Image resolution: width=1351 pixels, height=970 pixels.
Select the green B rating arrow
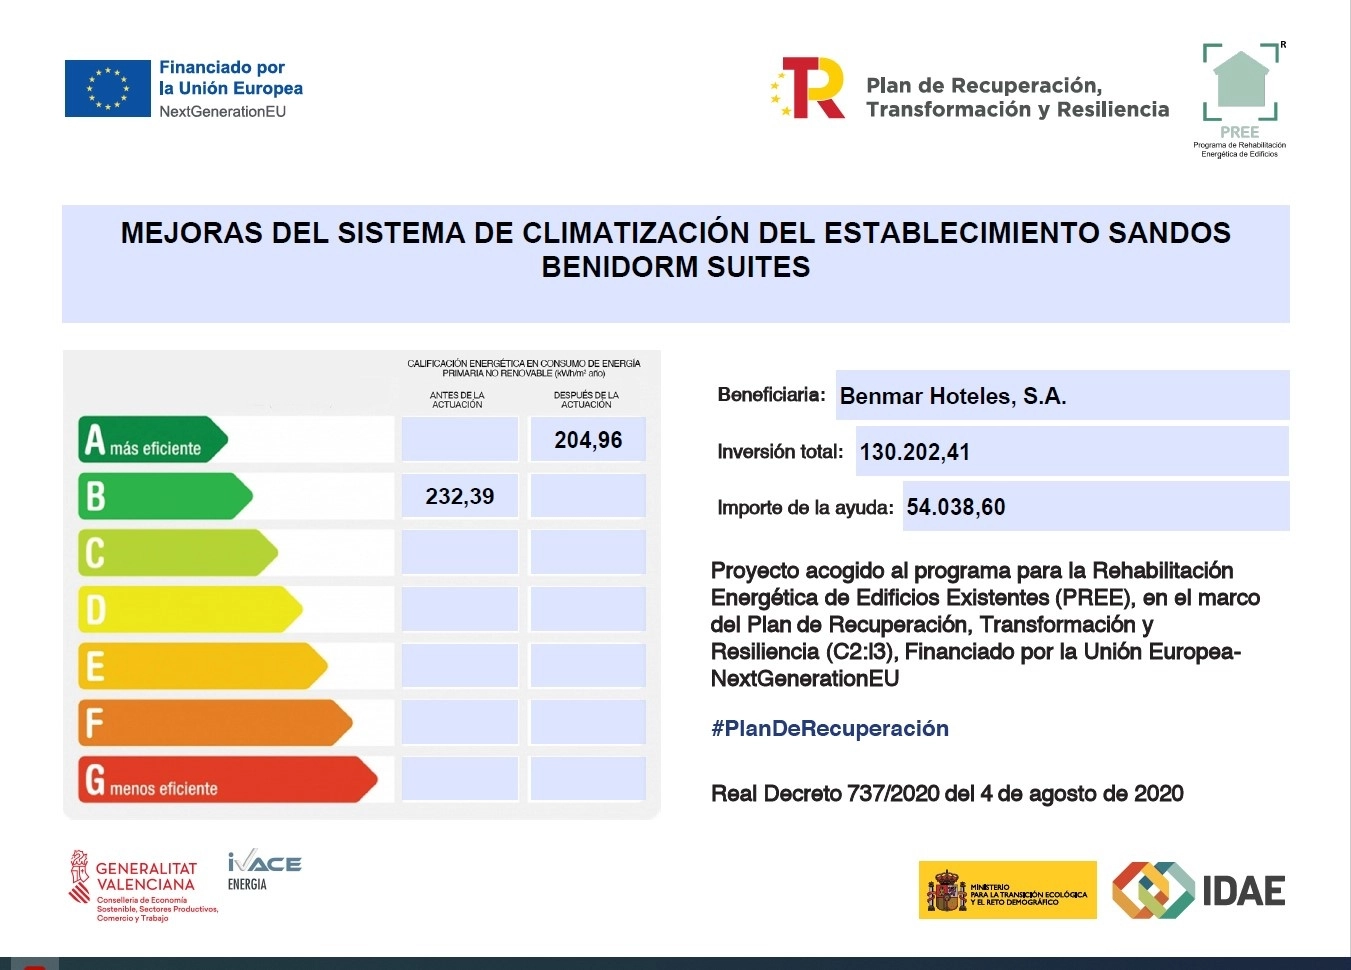(164, 496)
